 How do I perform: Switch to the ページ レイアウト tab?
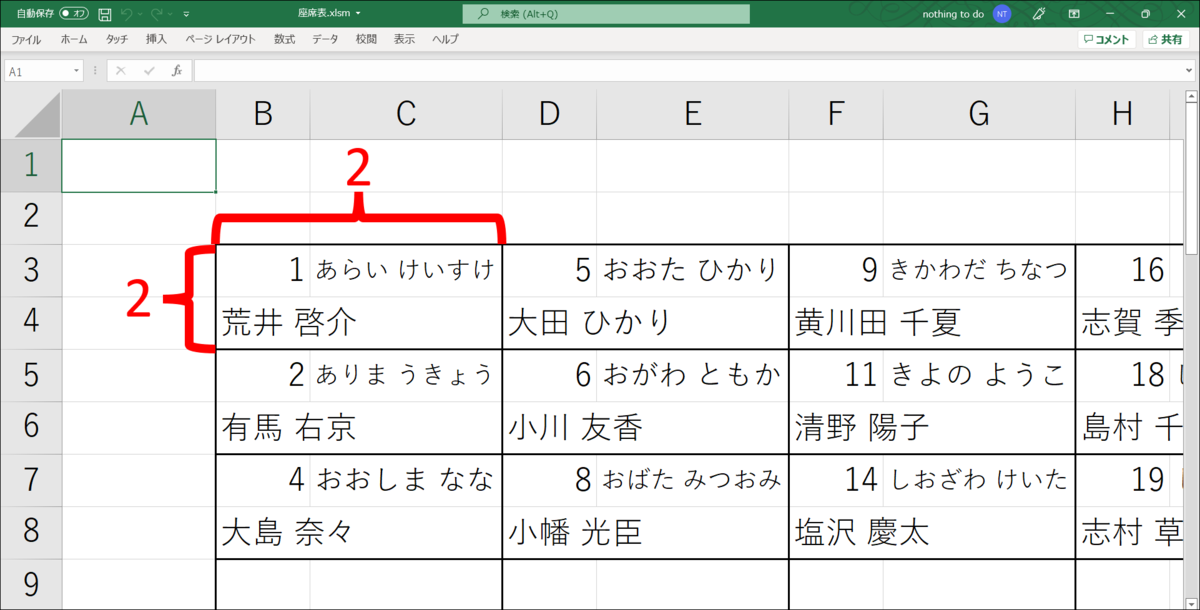(220, 39)
